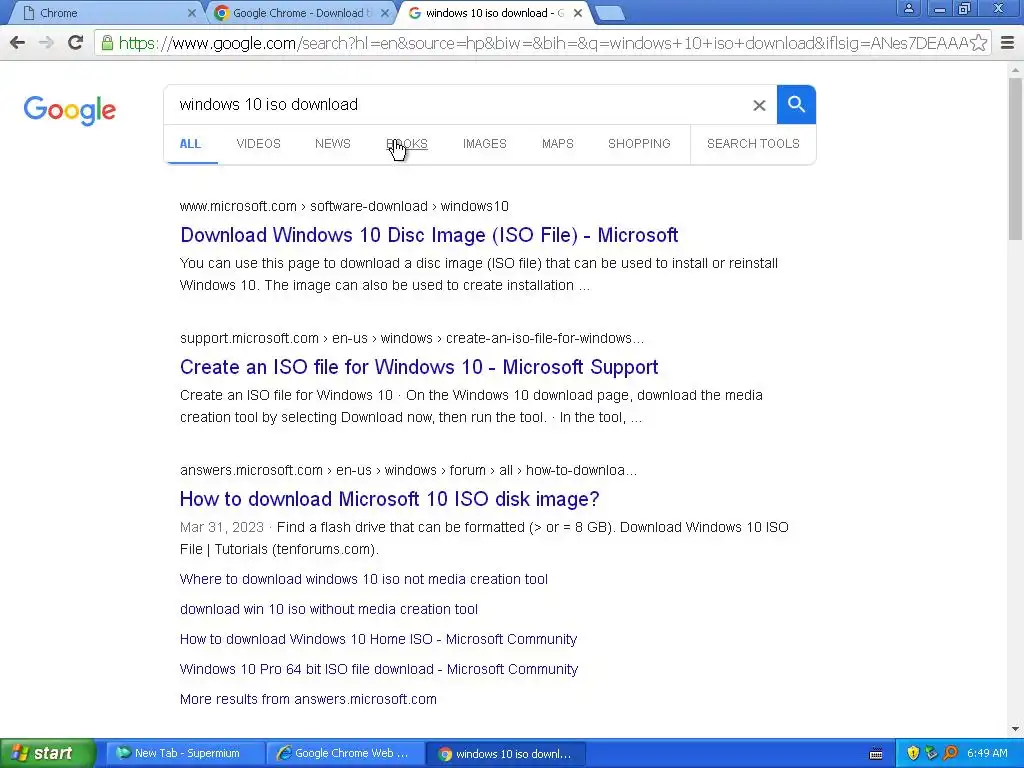Select the NEWS search filter tab
This screenshot has width=1024, height=768.
[333, 144]
